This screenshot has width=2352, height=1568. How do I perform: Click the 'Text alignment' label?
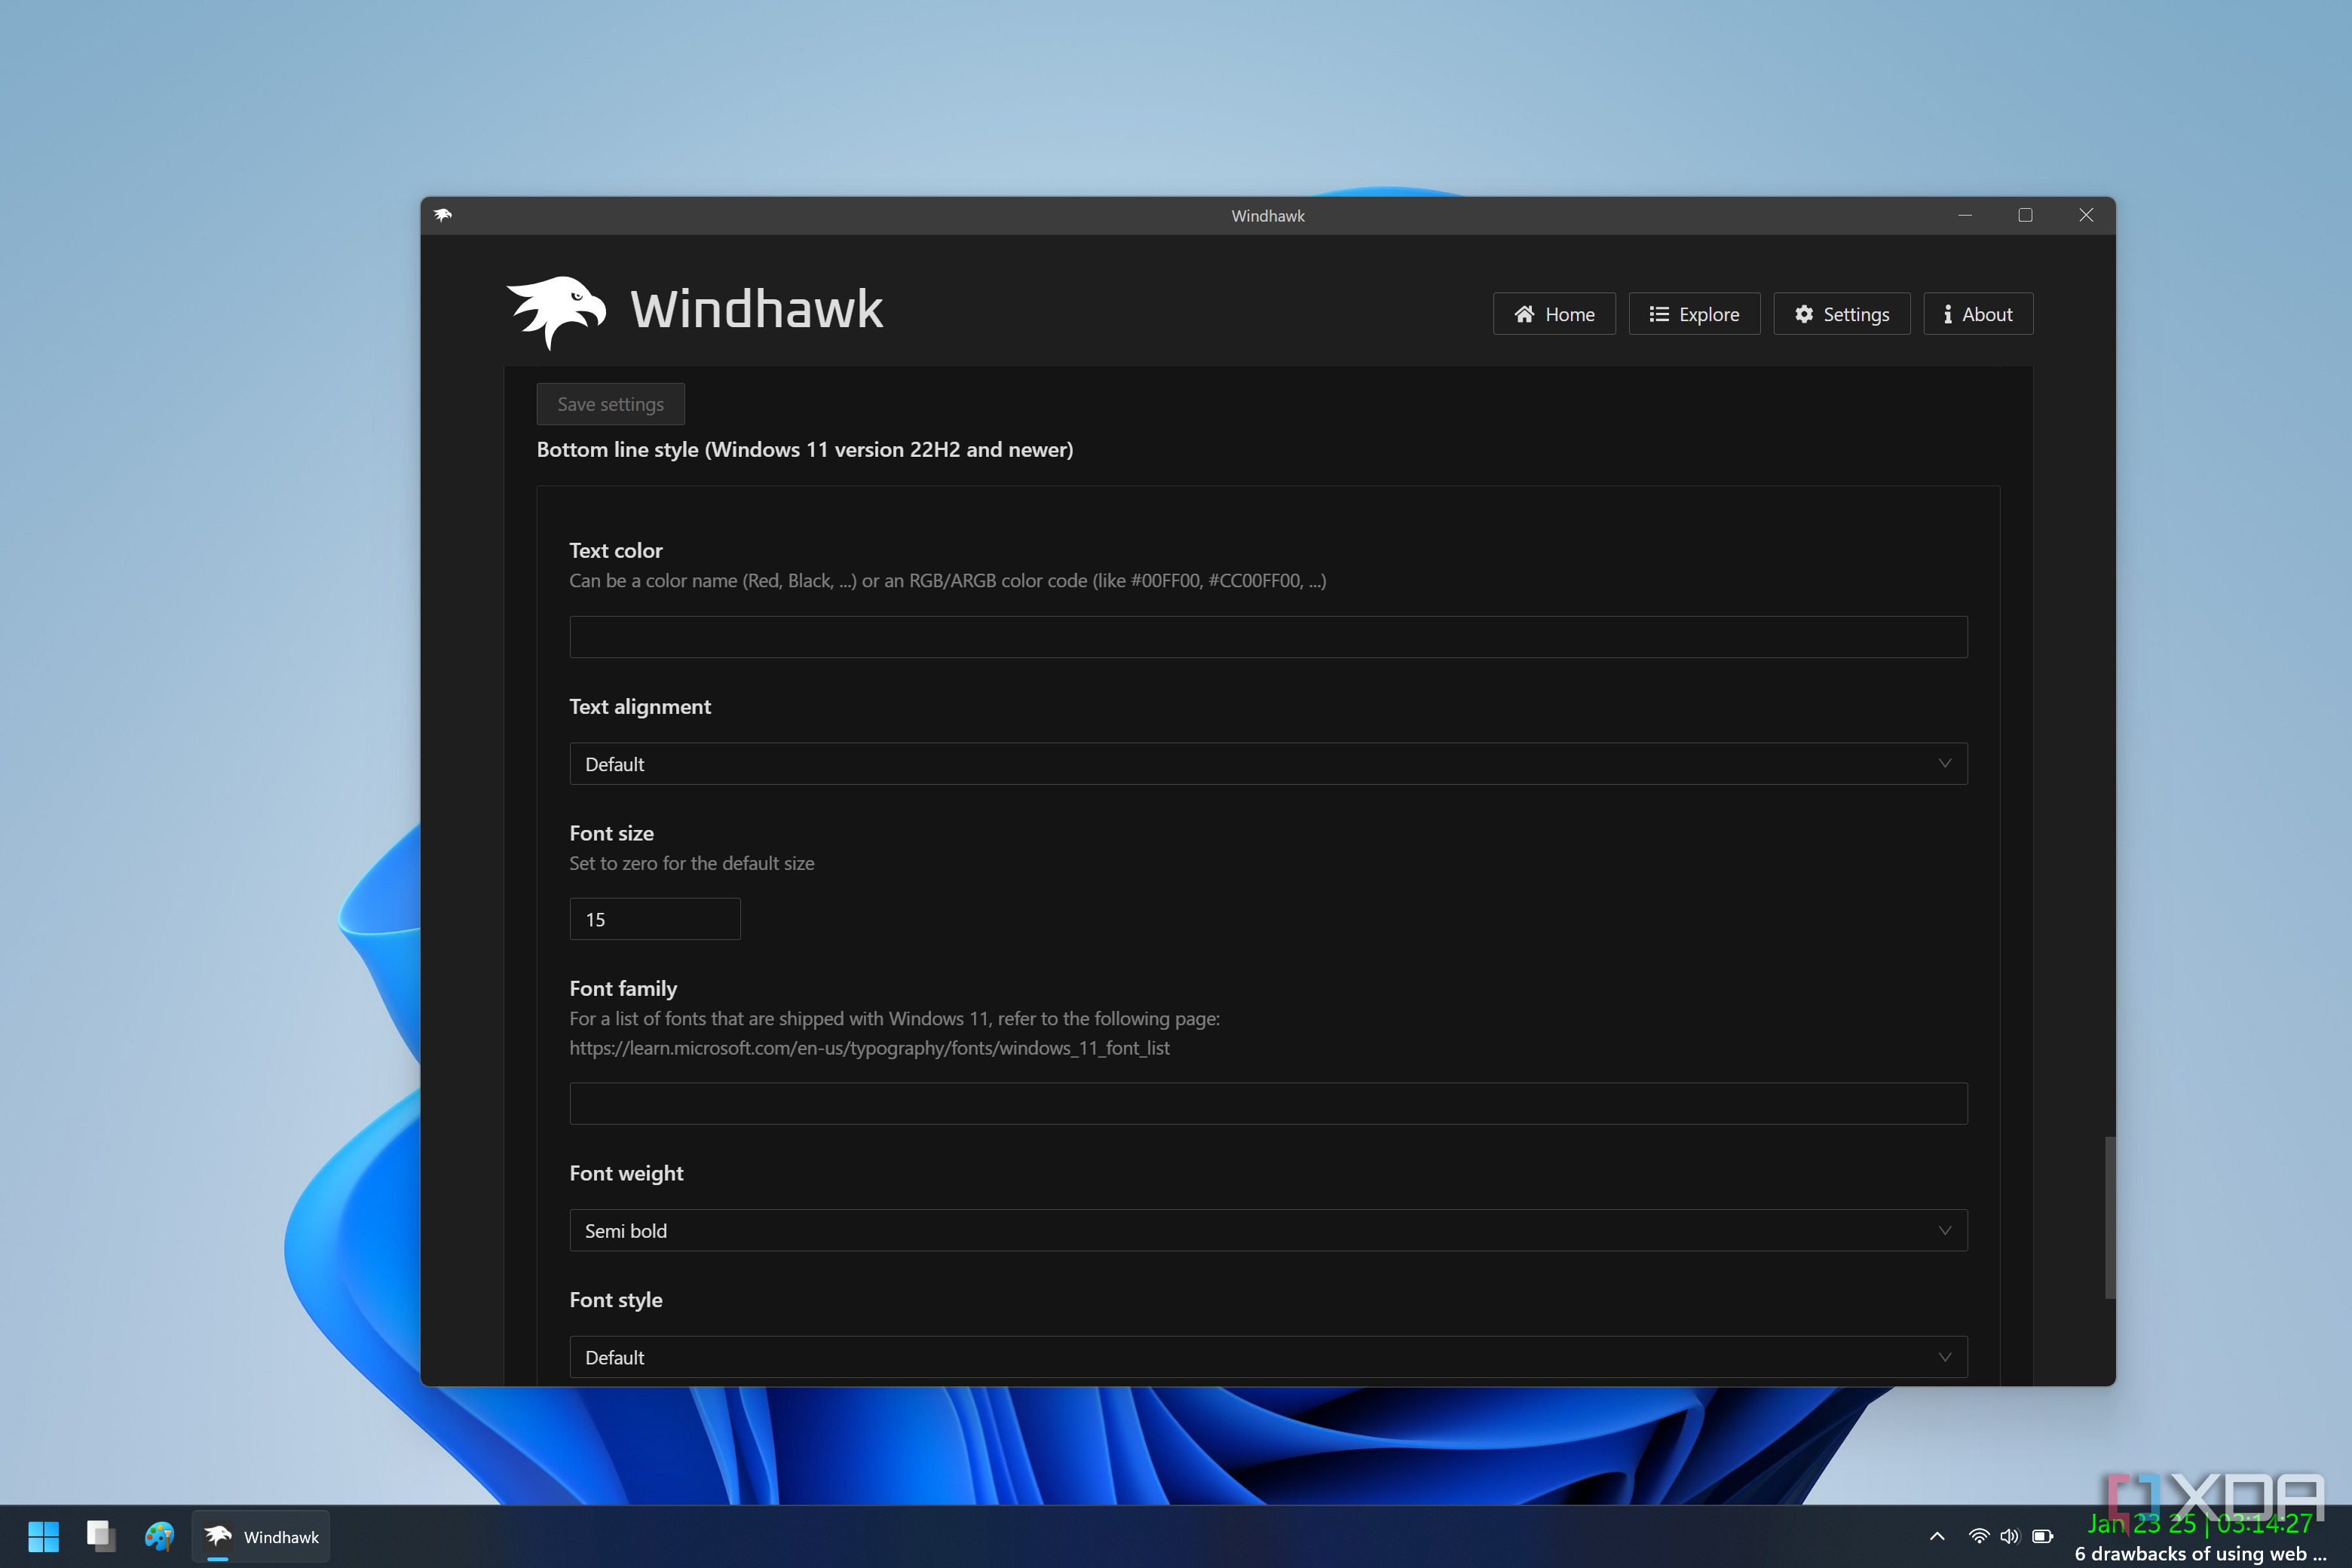point(640,706)
